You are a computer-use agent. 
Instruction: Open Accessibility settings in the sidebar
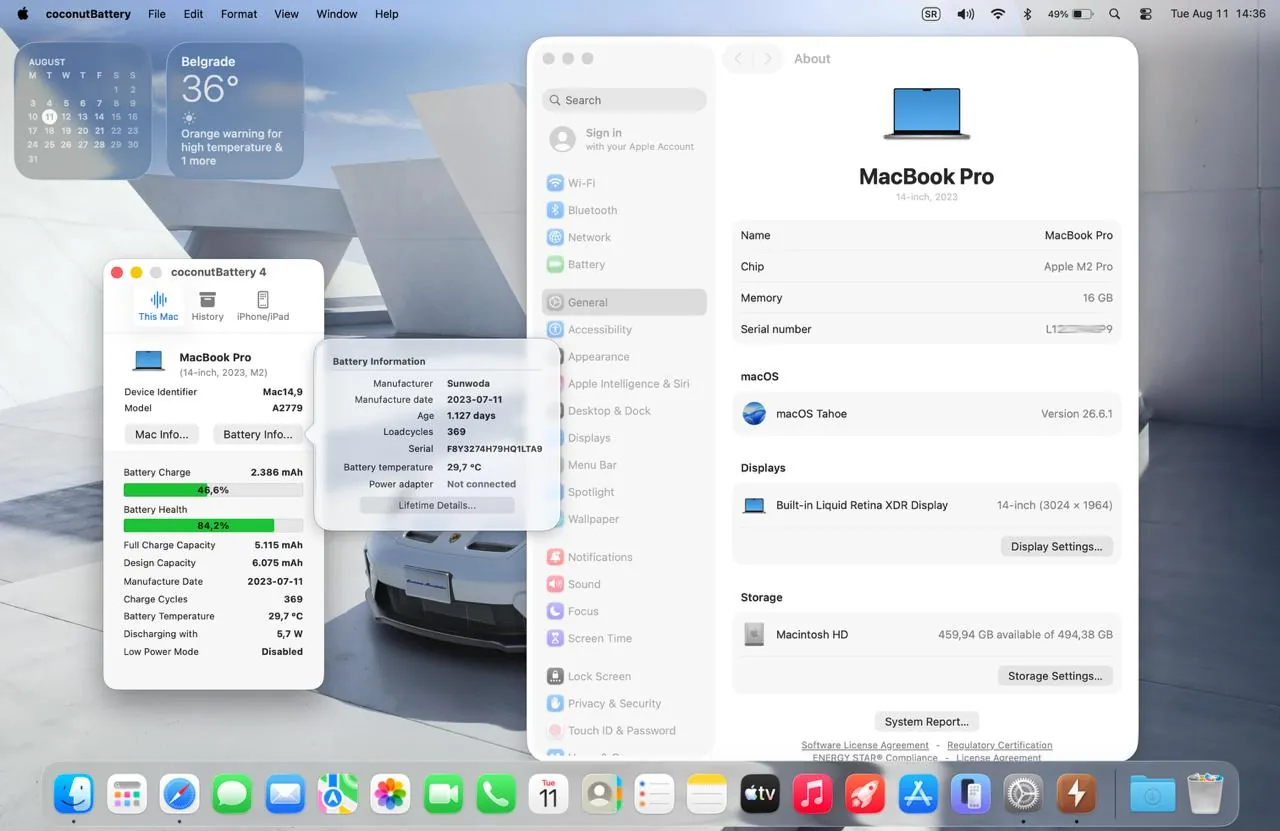coord(624,330)
